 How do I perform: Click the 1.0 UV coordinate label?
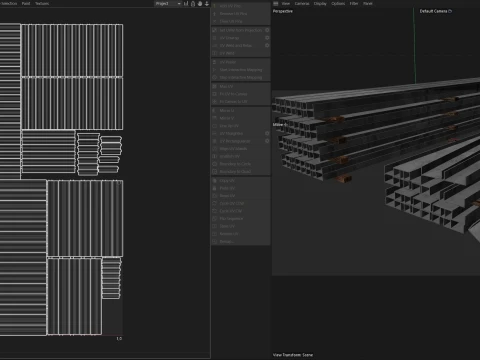coord(119,339)
